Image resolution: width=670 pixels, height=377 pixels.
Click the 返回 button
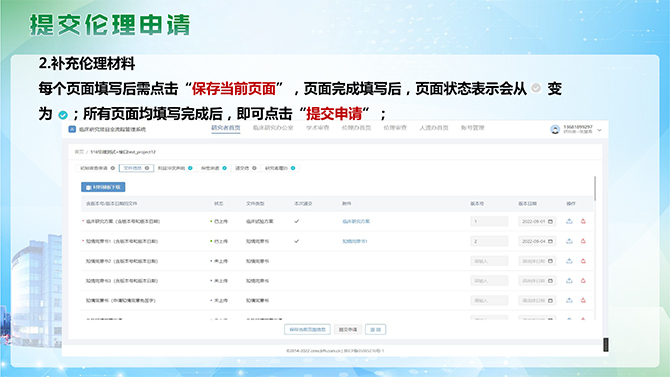pos(376,330)
